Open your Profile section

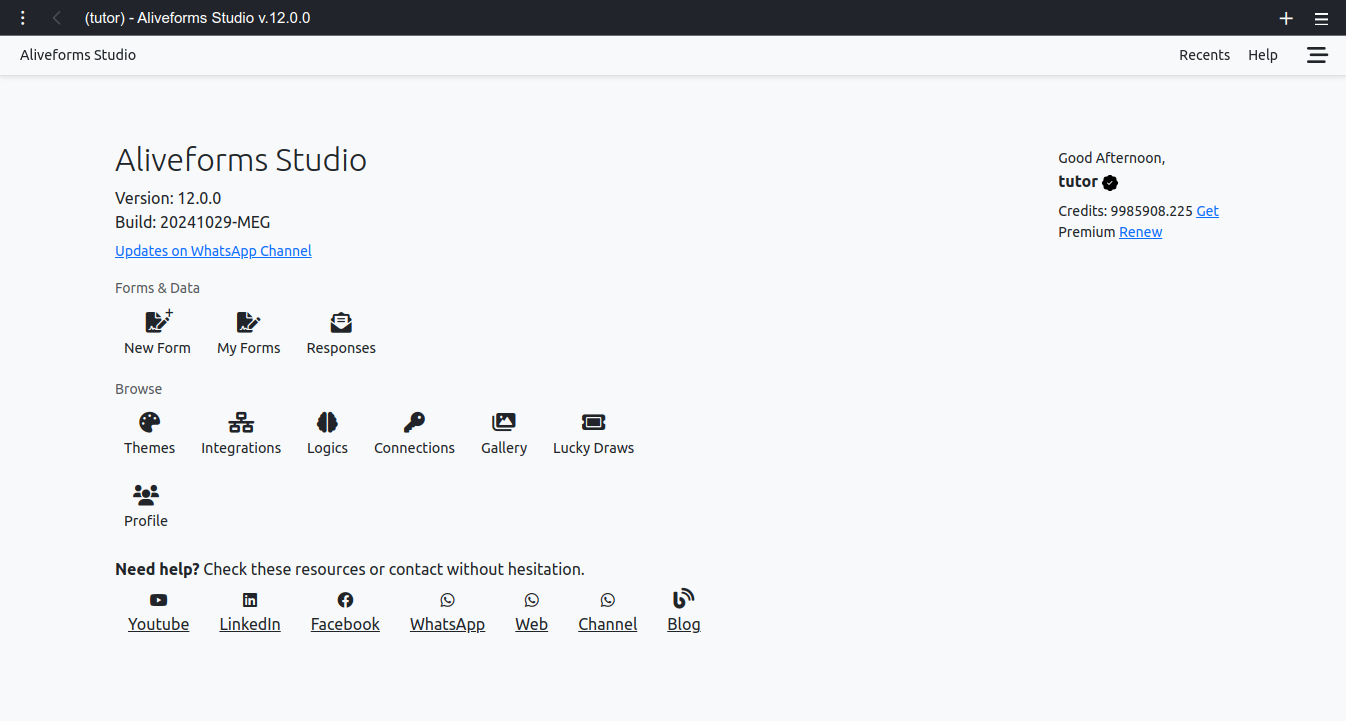click(145, 504)
